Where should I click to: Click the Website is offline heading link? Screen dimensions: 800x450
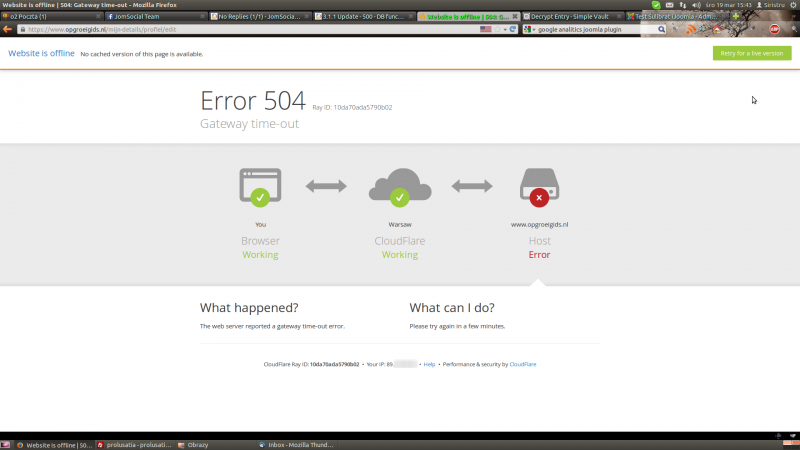pos(41,53)
